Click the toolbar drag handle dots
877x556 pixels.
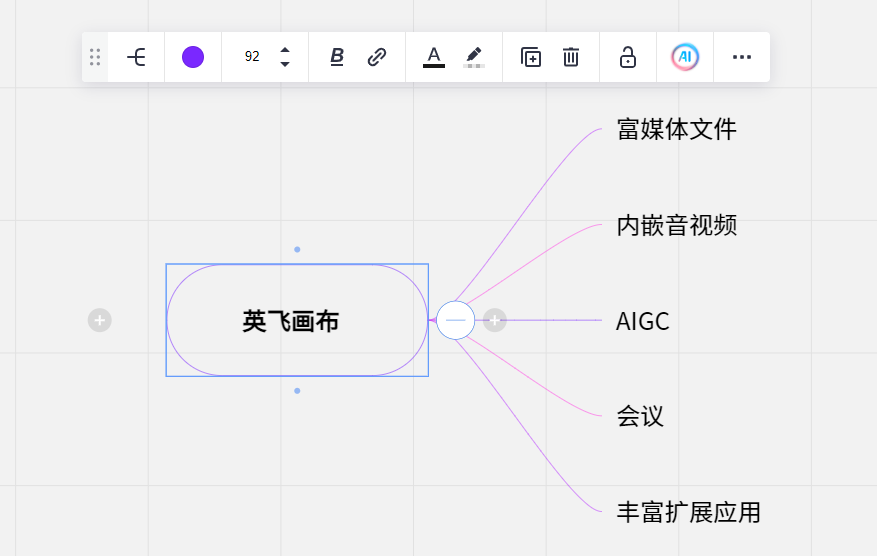click(95, 57)
